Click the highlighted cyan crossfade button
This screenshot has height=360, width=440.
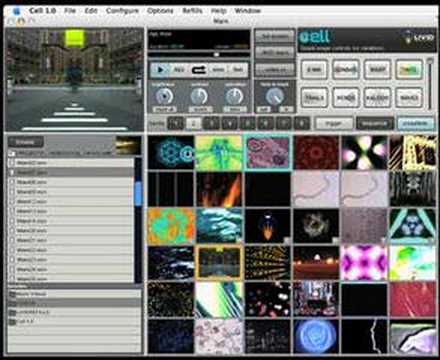click(416, 124)
